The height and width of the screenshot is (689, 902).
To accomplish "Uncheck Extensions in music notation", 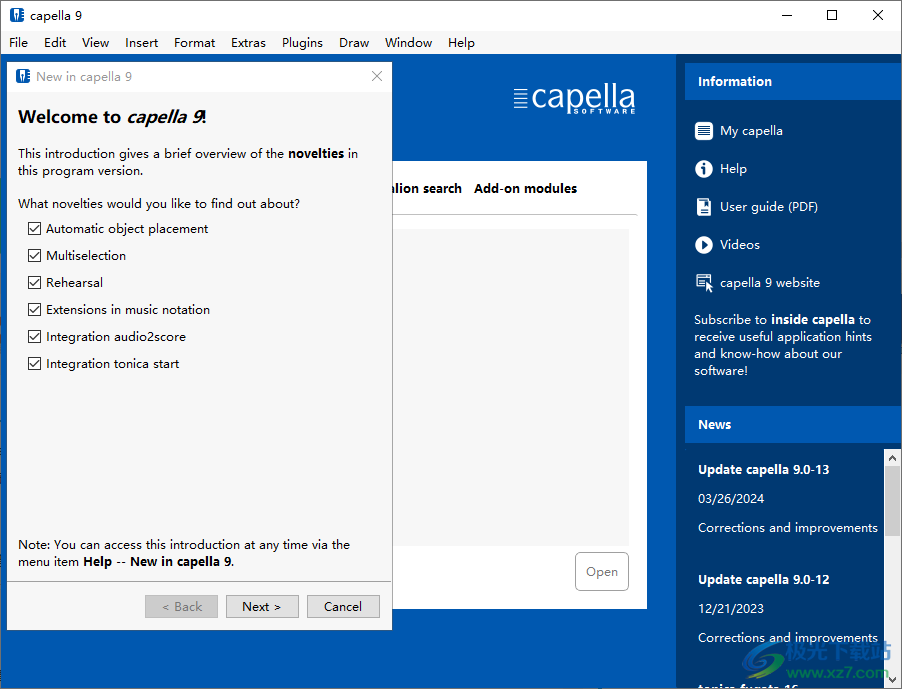I will point(34,309).
